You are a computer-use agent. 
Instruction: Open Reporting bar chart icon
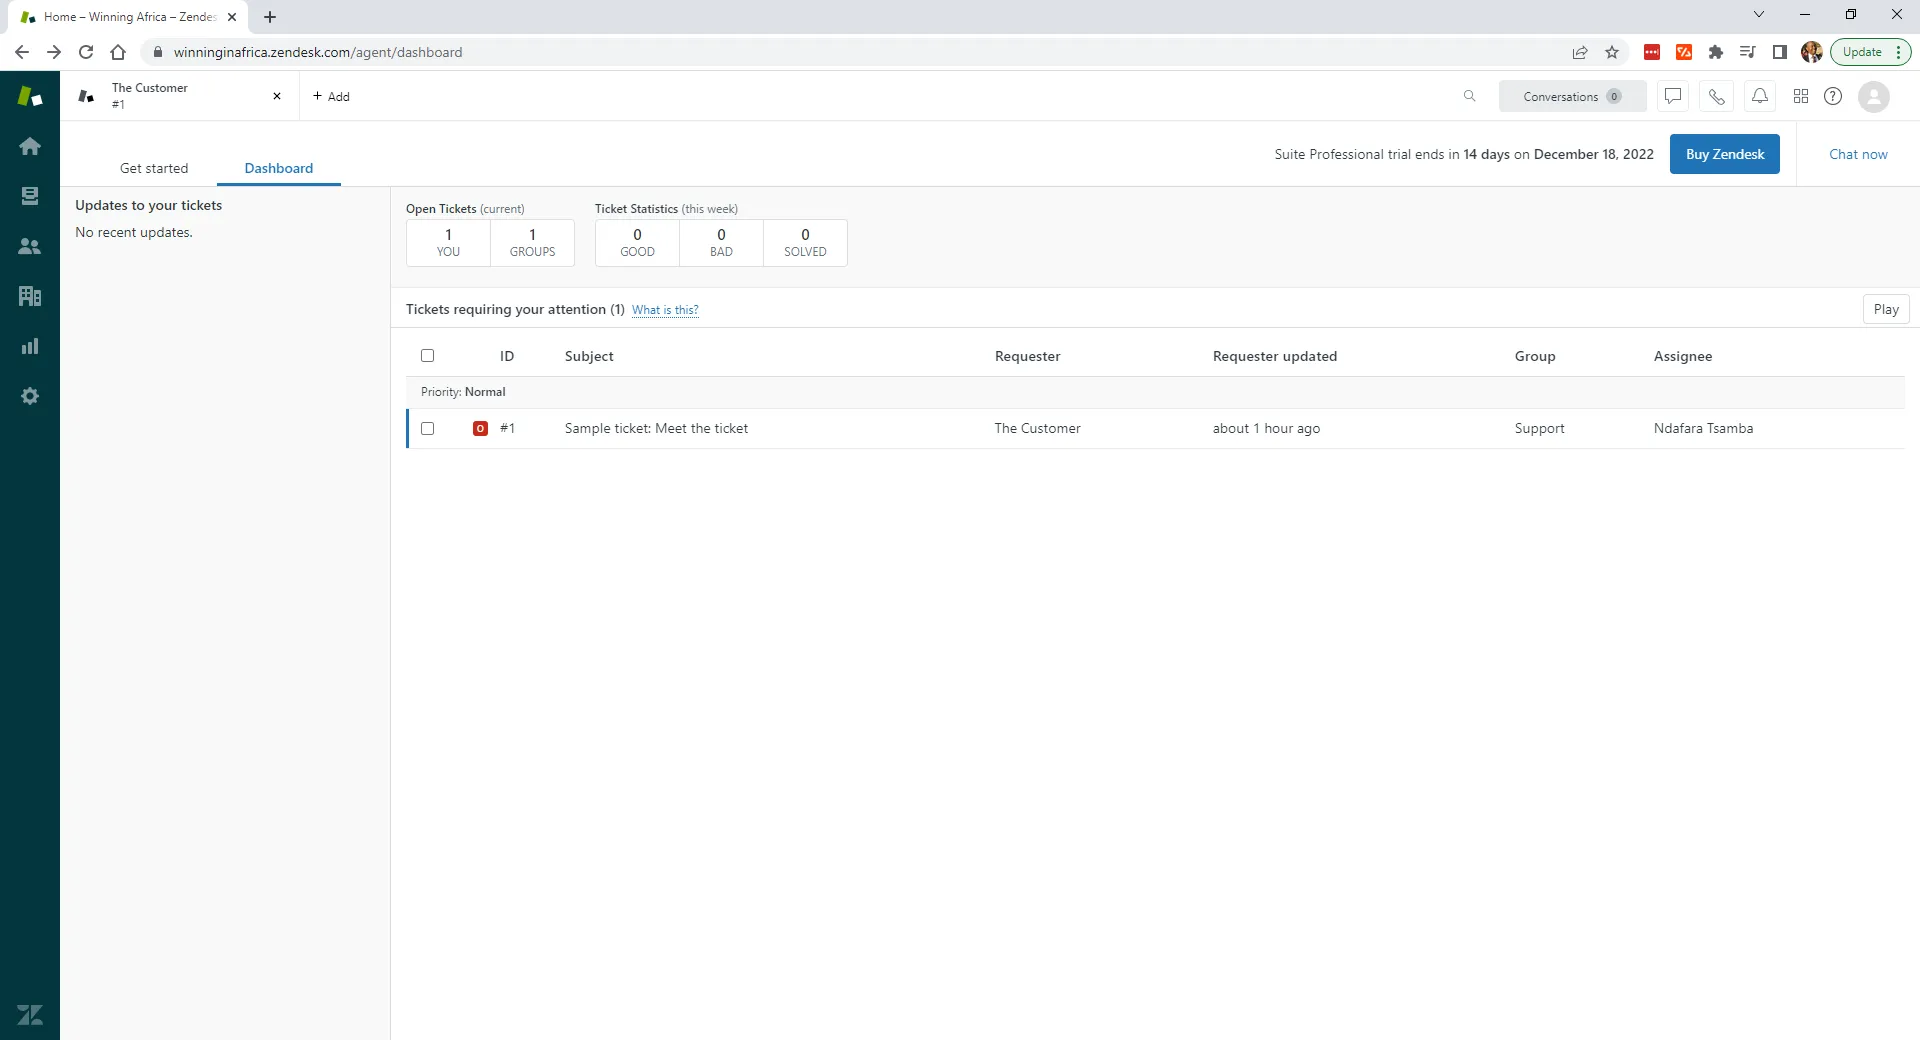pos(30,346)
